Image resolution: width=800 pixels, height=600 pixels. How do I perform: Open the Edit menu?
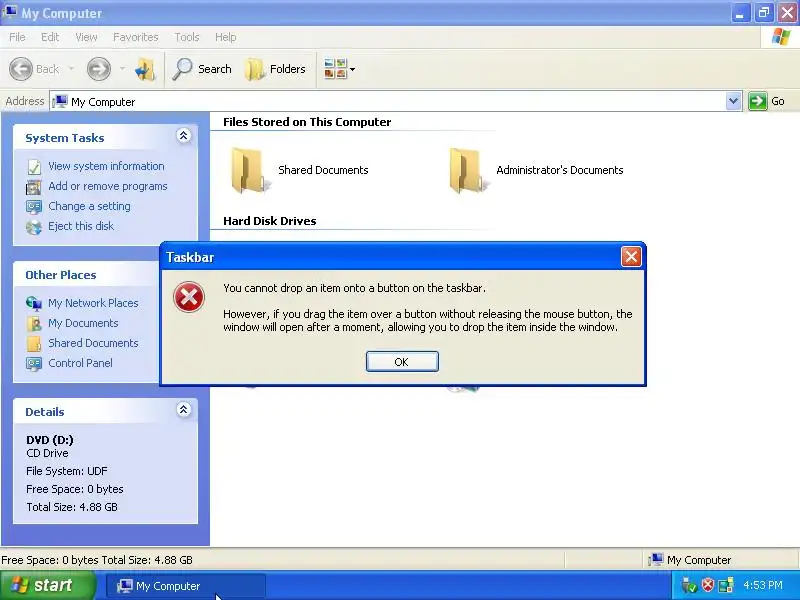click(49, 37)
